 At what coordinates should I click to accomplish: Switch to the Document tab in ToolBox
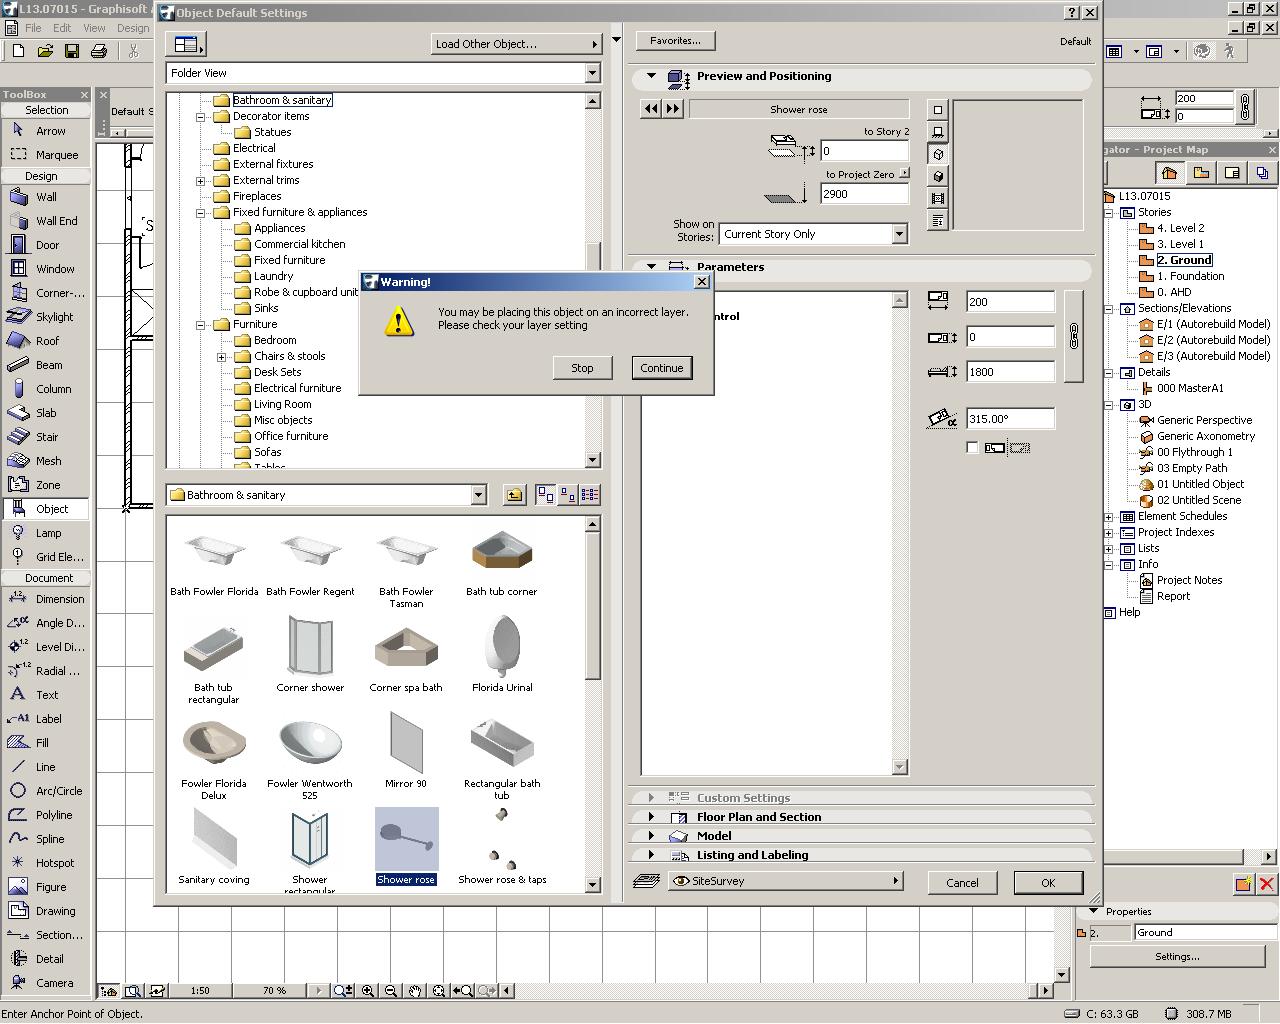(x=45, y=577)
